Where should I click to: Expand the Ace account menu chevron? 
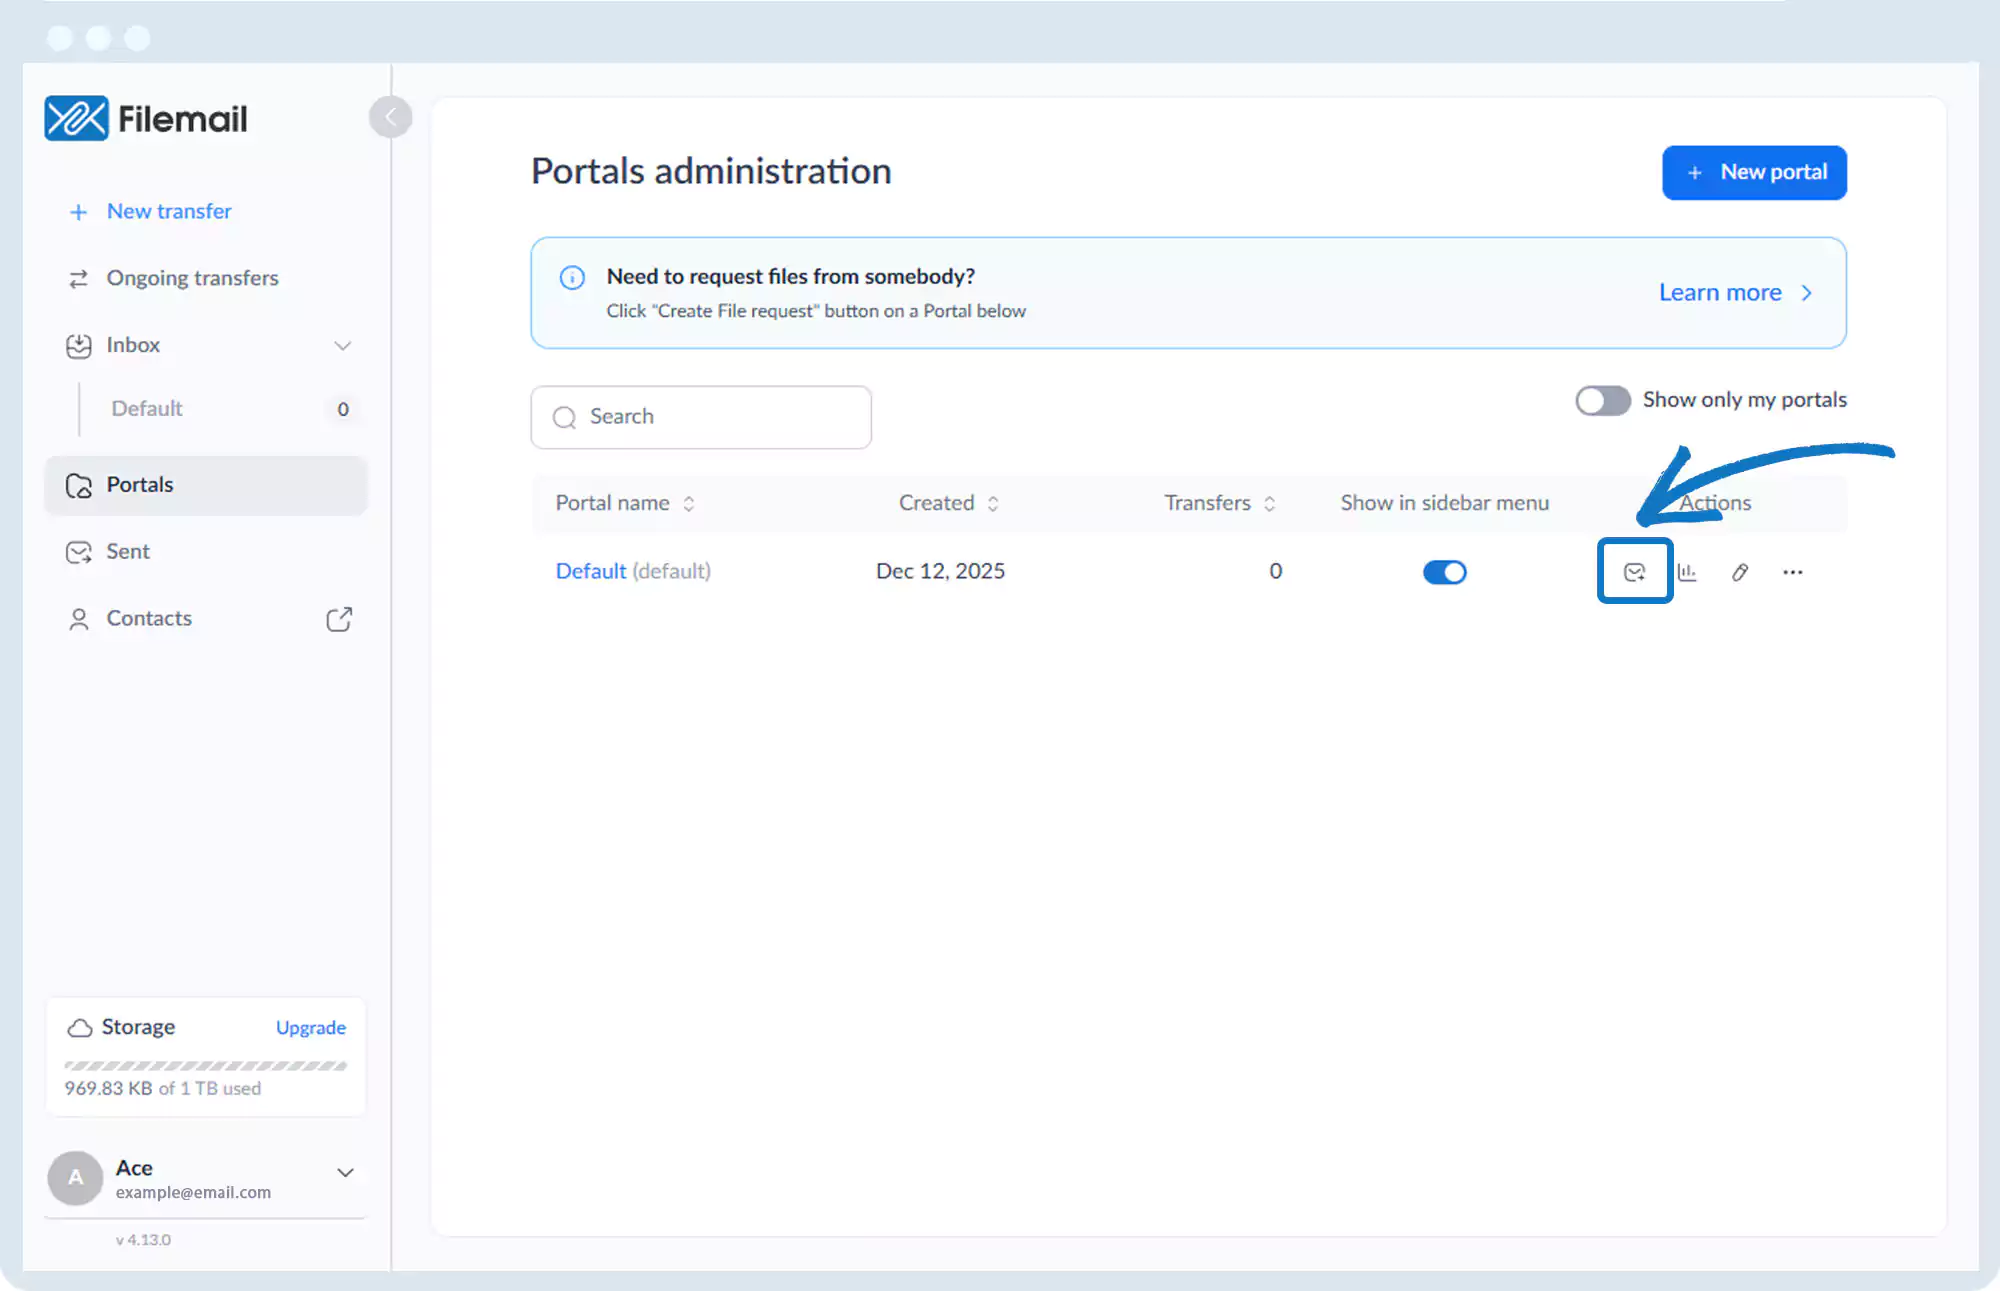[345, 1173]
